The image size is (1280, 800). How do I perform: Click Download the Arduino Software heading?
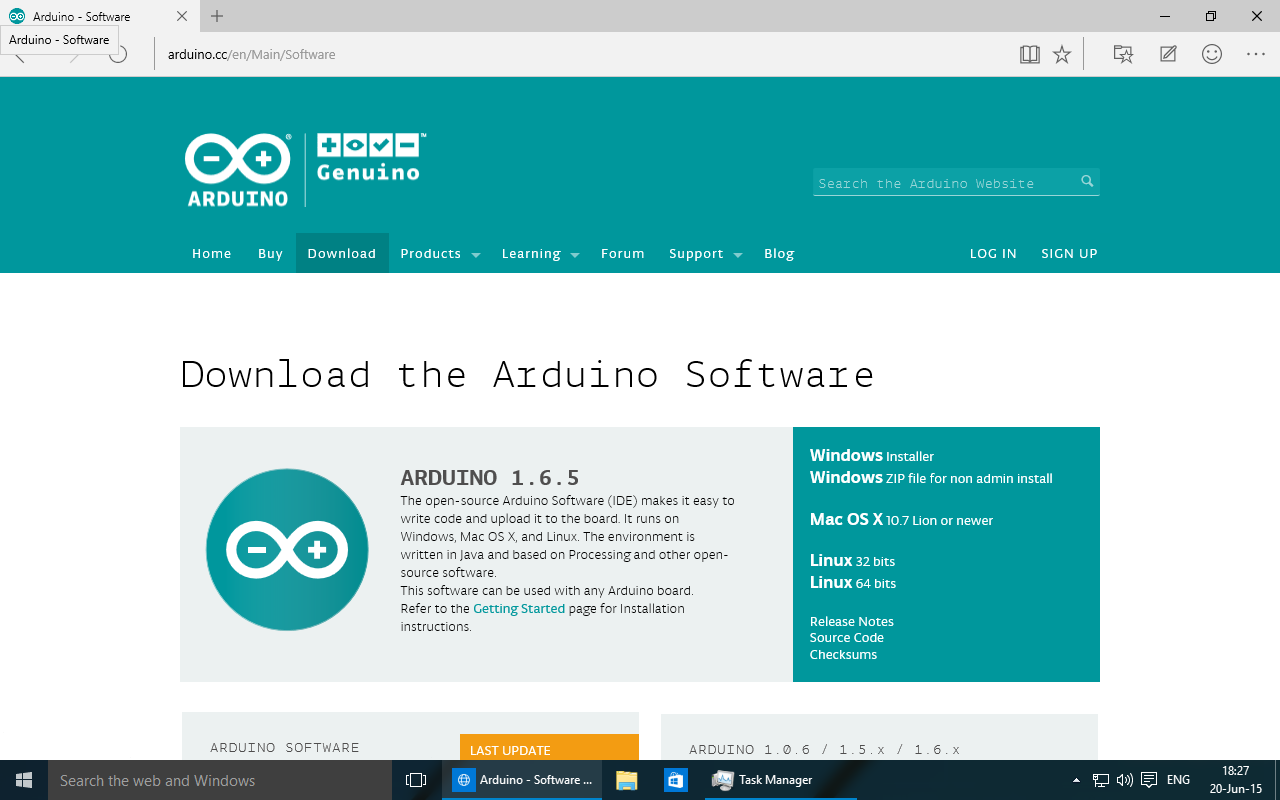tap(527, 374)
